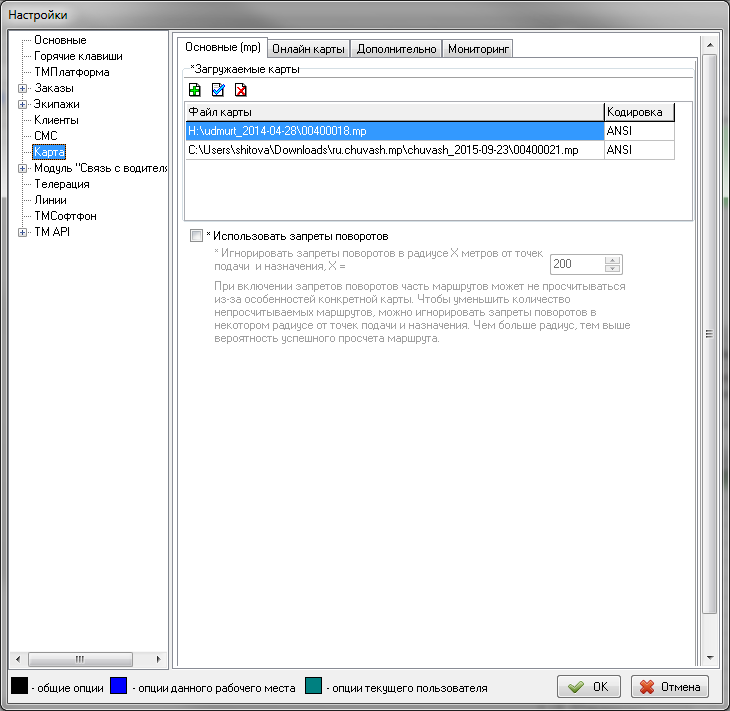The image size is (730, 711).
Task: Click the add map file icon
Action: [195, 90]
